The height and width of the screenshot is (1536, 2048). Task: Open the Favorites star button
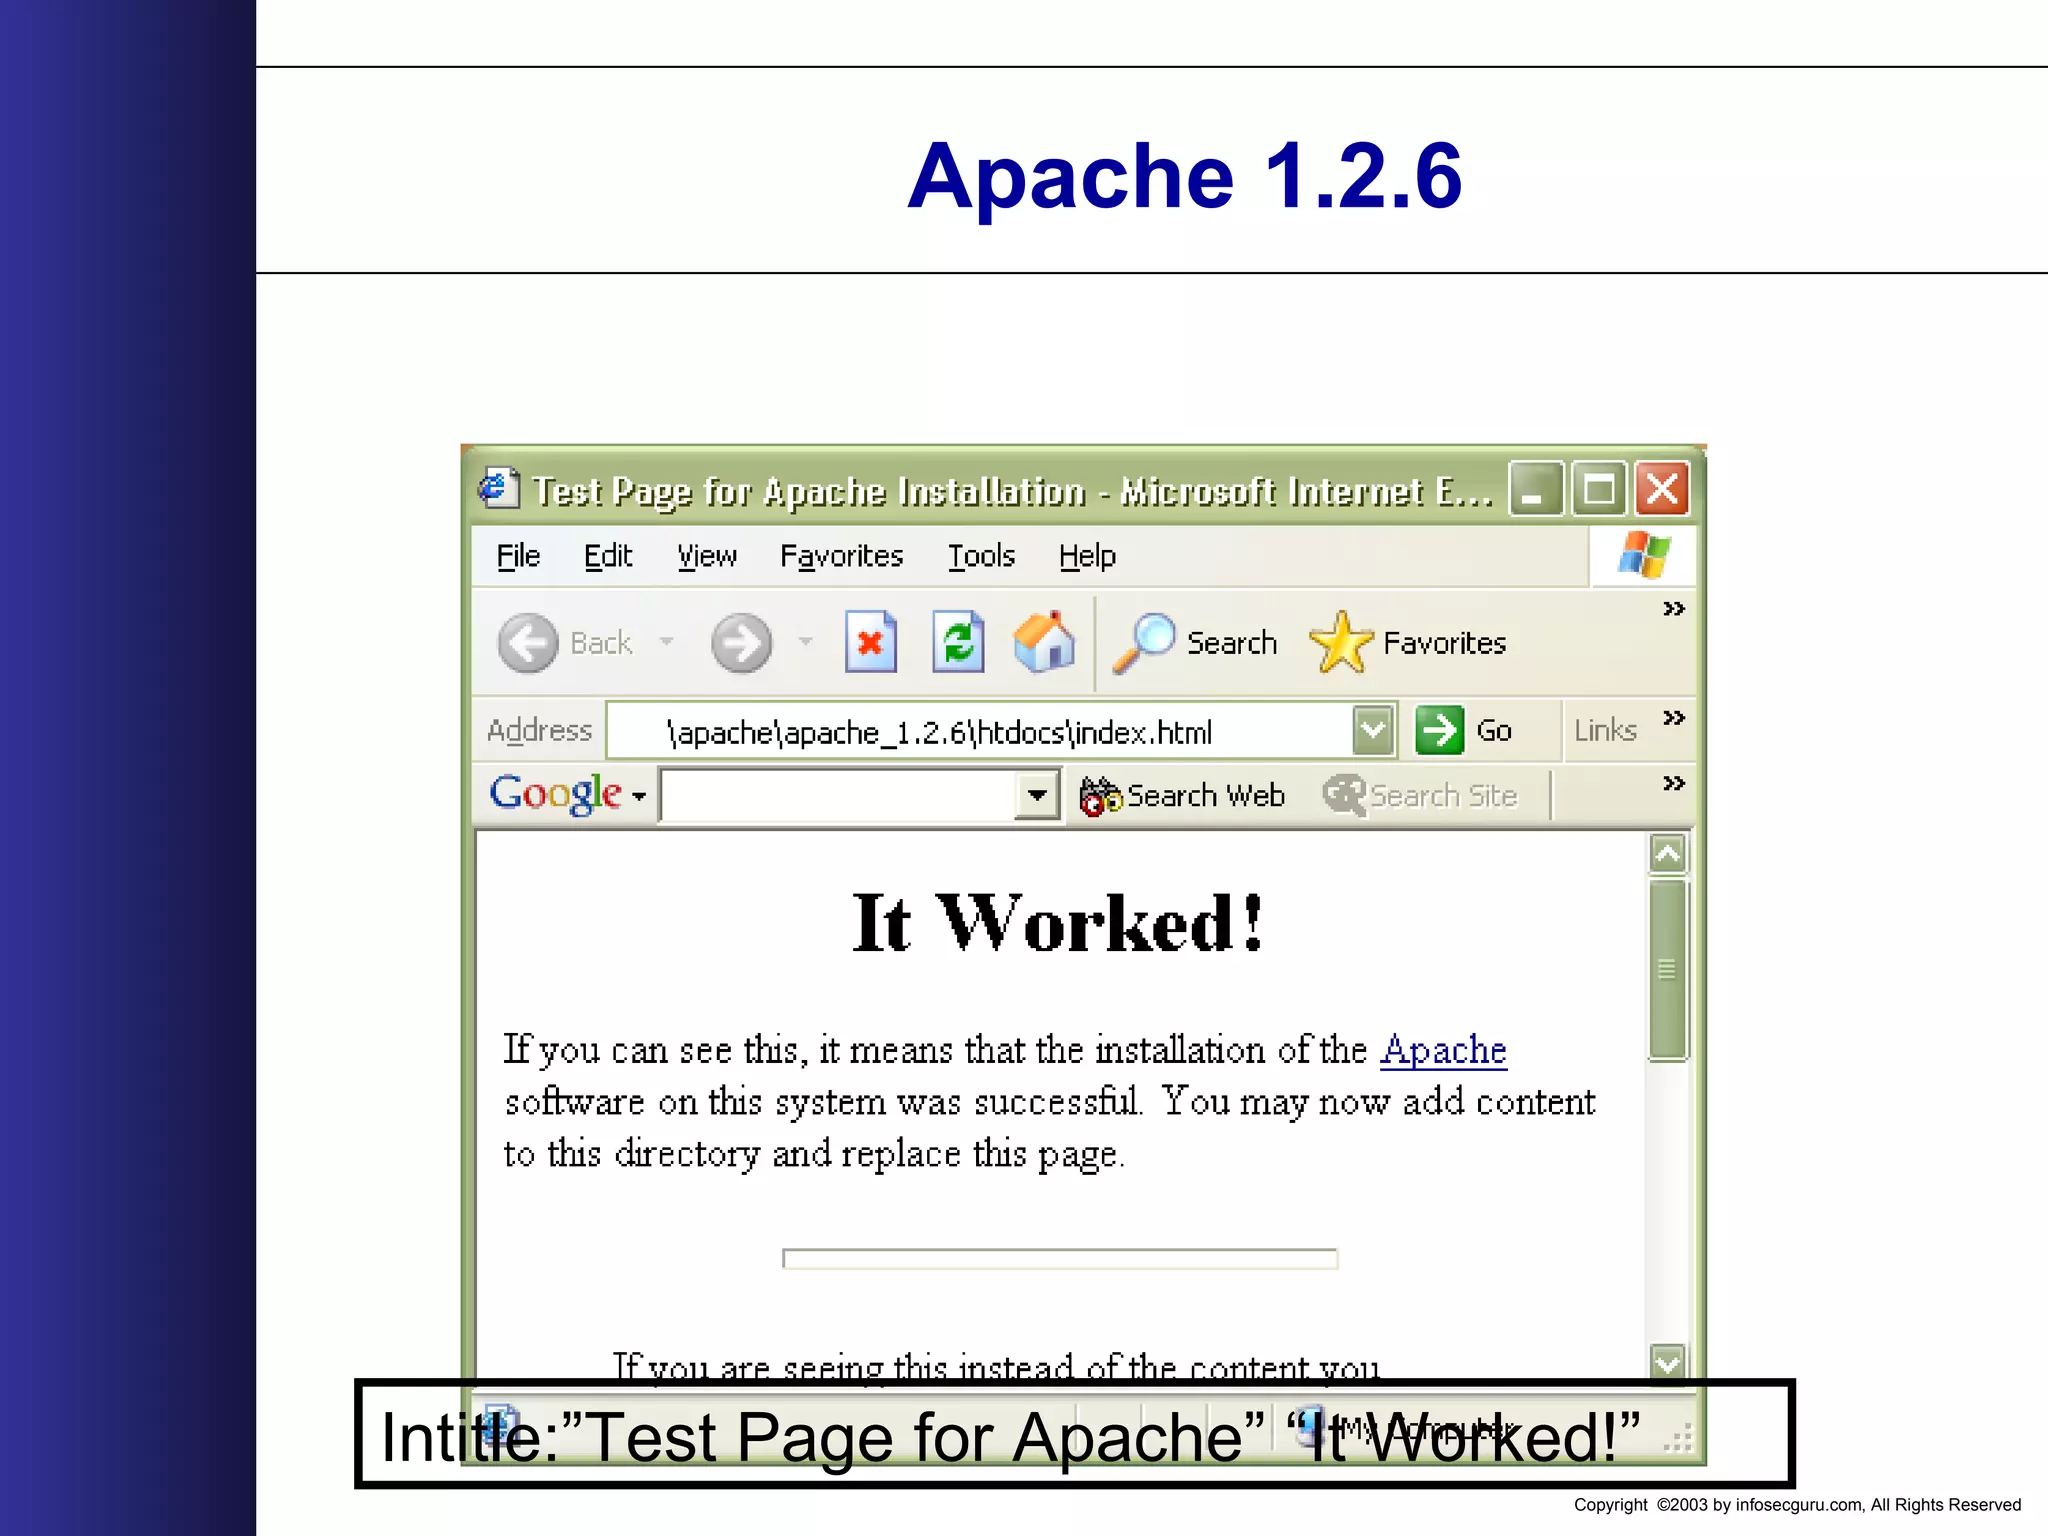click(1408, 642)
